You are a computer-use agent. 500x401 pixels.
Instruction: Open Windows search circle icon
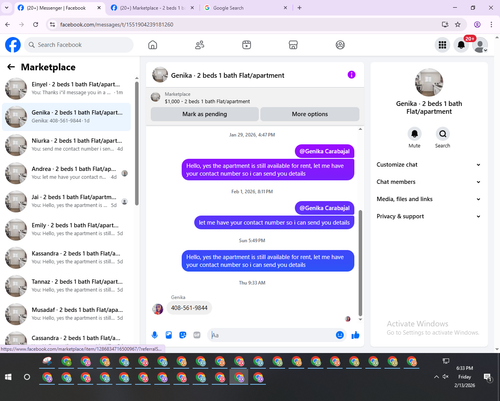27,377
